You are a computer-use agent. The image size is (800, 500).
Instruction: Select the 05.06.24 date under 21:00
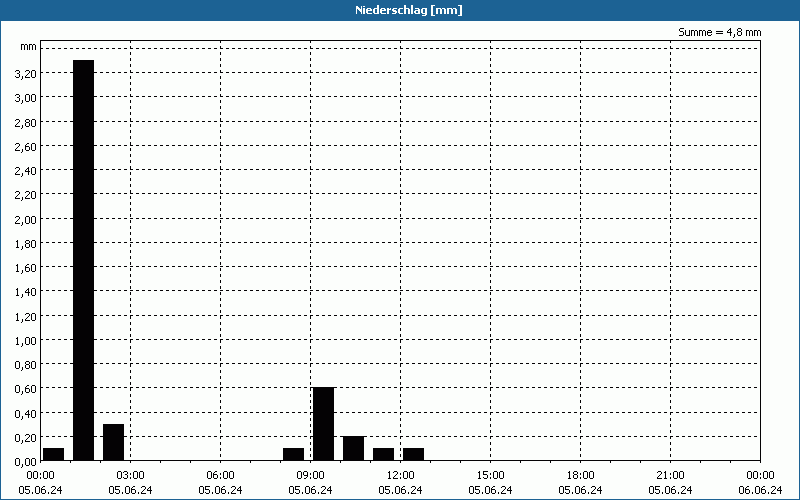pos(670,490)
